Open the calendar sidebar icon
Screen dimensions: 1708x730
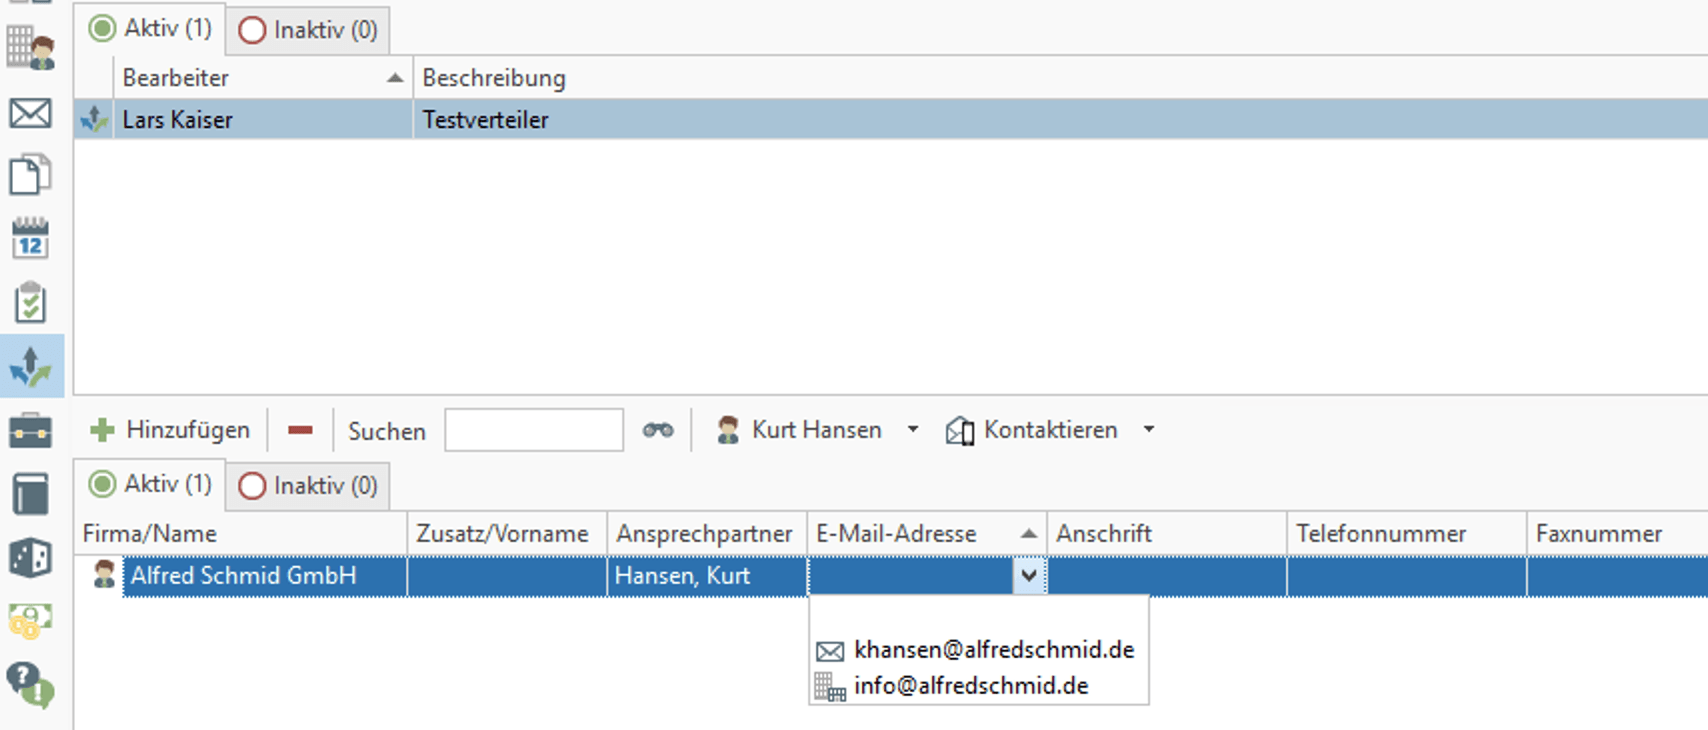tap(30, 239)
